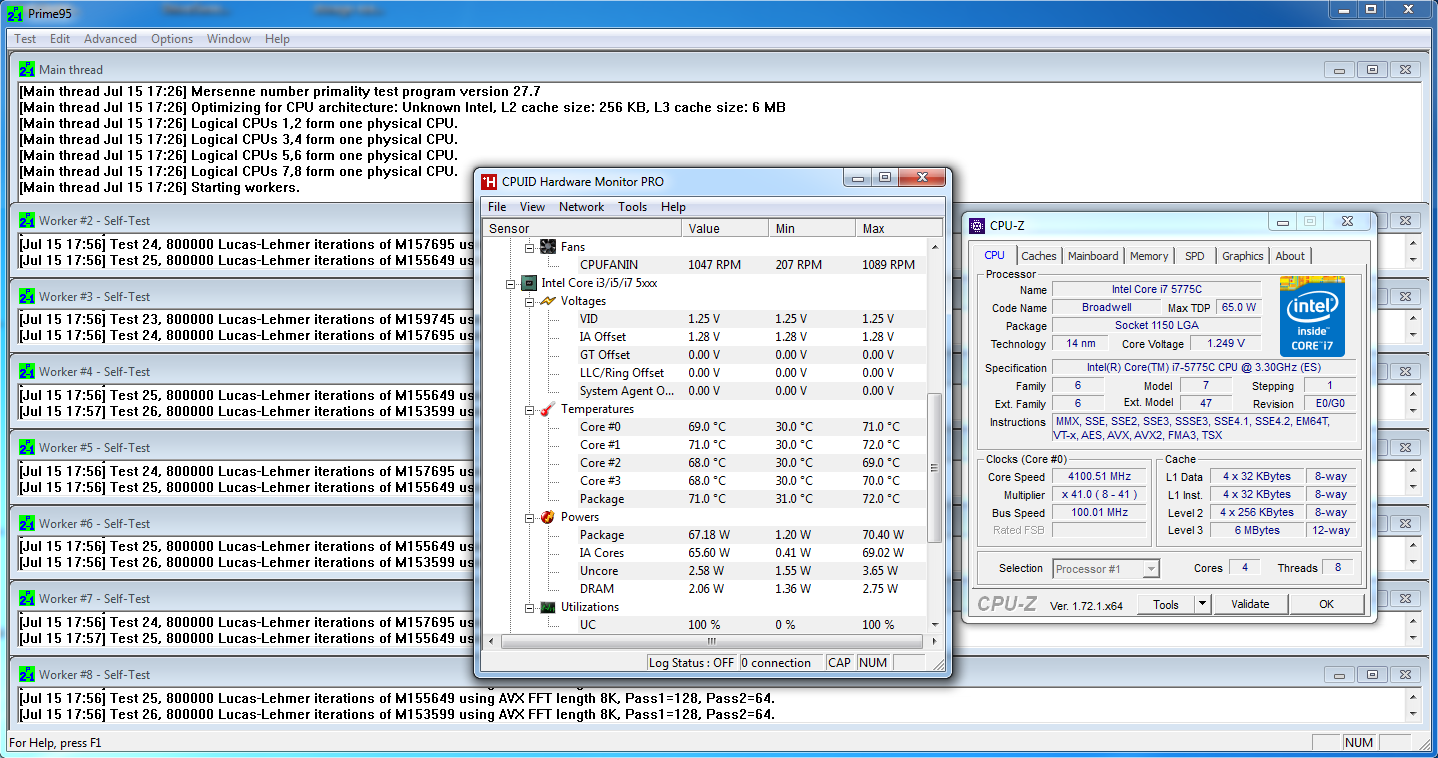Click the Worker #4 Self-Test window icon
The width and height of the screenshot is (1438, 758).
pyautogui.click(x=27, y=371)
